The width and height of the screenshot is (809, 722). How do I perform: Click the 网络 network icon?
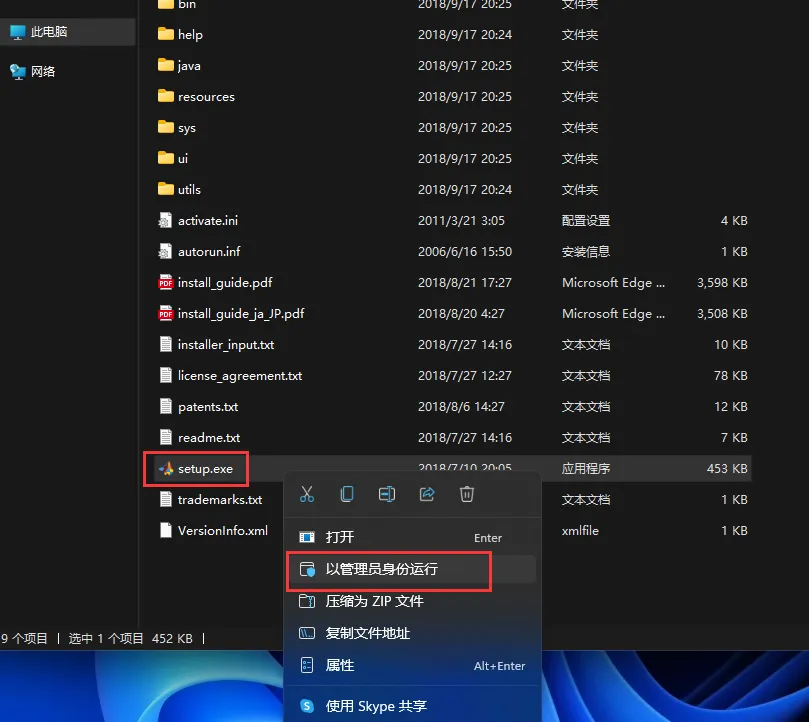(x=18, y=72)
